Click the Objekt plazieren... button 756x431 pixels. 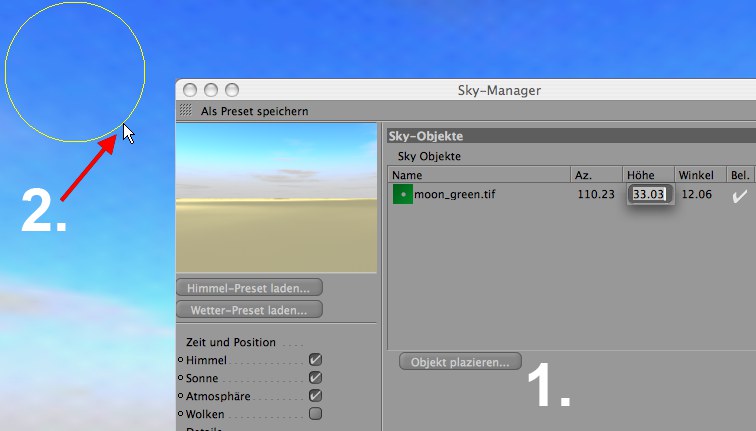click(x=460, y=362)
